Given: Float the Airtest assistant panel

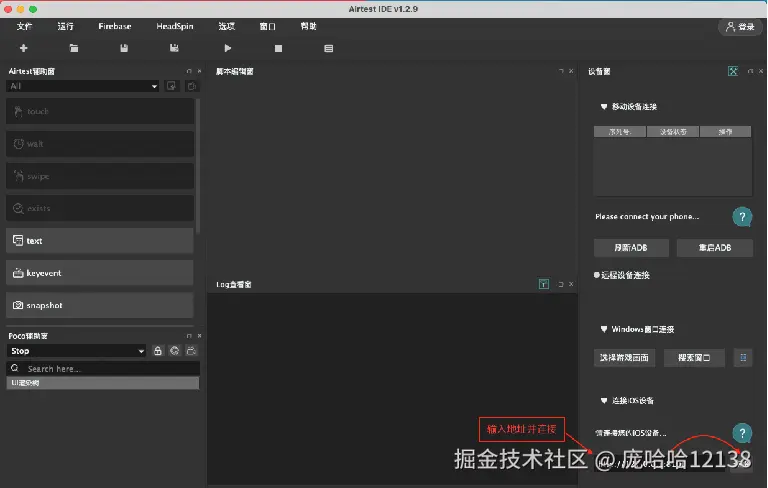Looking at the screenshot, I should [189, 71].
